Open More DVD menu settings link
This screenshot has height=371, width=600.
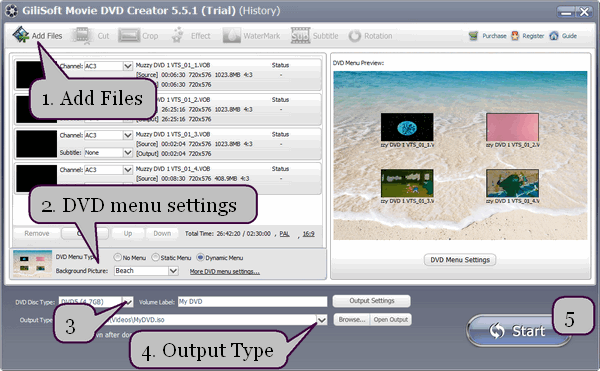click(225, 271)
